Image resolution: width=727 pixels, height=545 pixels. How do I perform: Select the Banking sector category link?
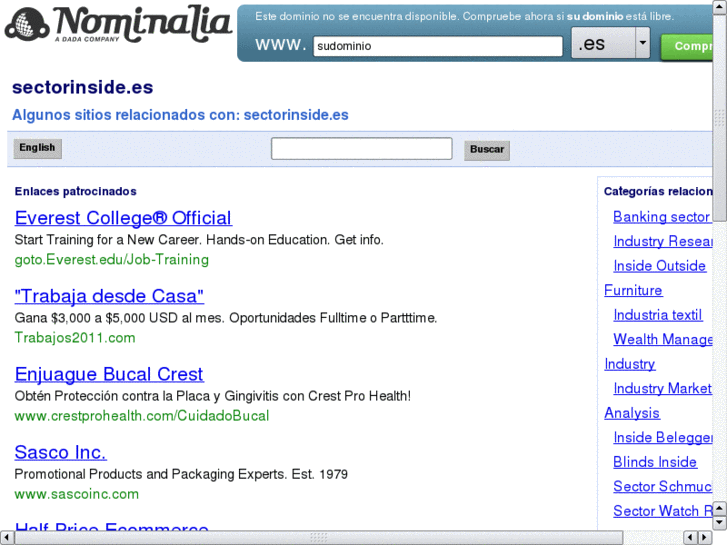tap(663, 217)
